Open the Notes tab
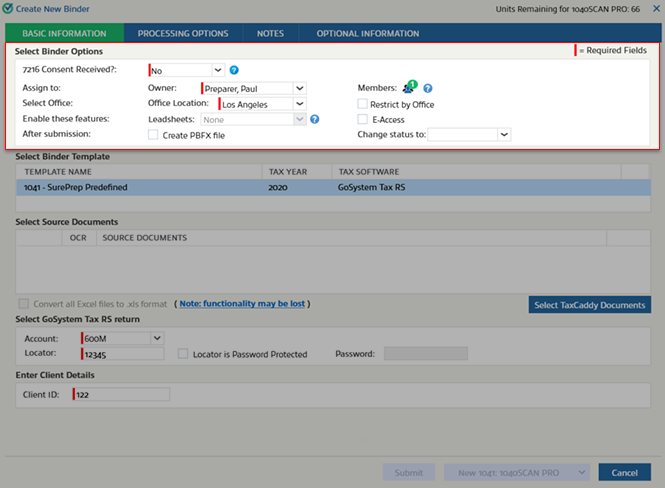Screen dimensions: 665x488 click(x=270, y=33)
